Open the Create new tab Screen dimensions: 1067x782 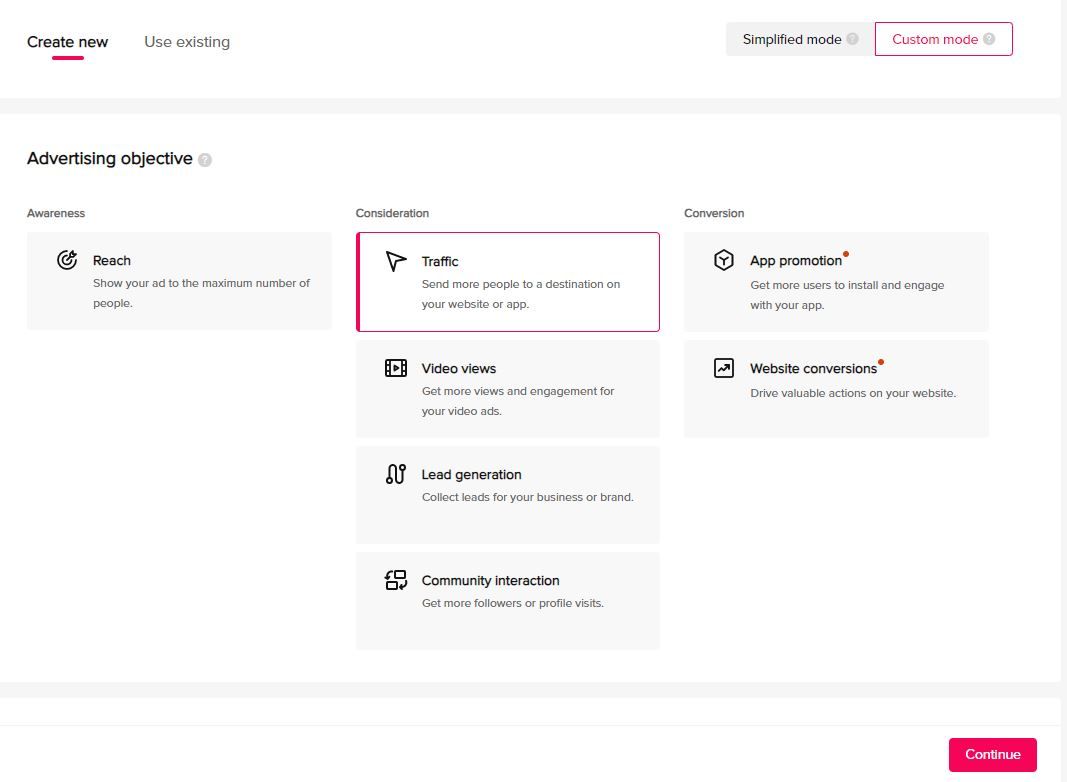67,42
